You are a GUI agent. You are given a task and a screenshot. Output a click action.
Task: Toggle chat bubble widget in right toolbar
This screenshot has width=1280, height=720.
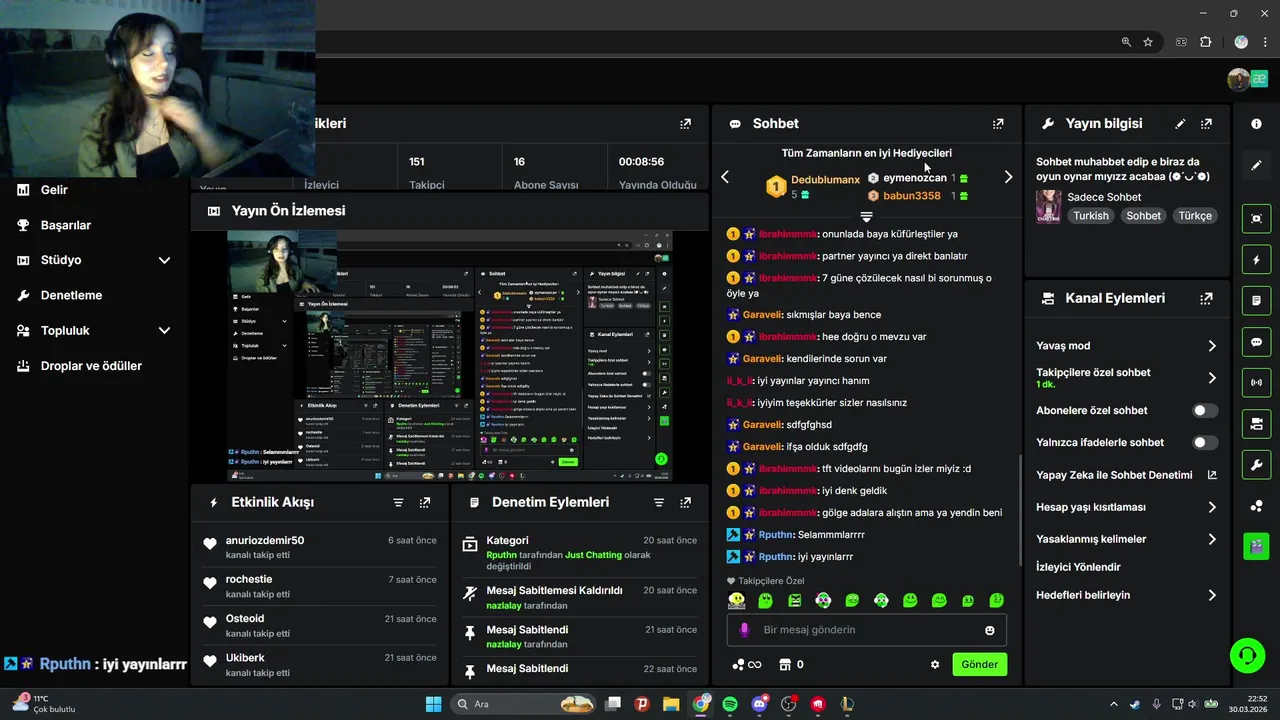(1256, 342)
